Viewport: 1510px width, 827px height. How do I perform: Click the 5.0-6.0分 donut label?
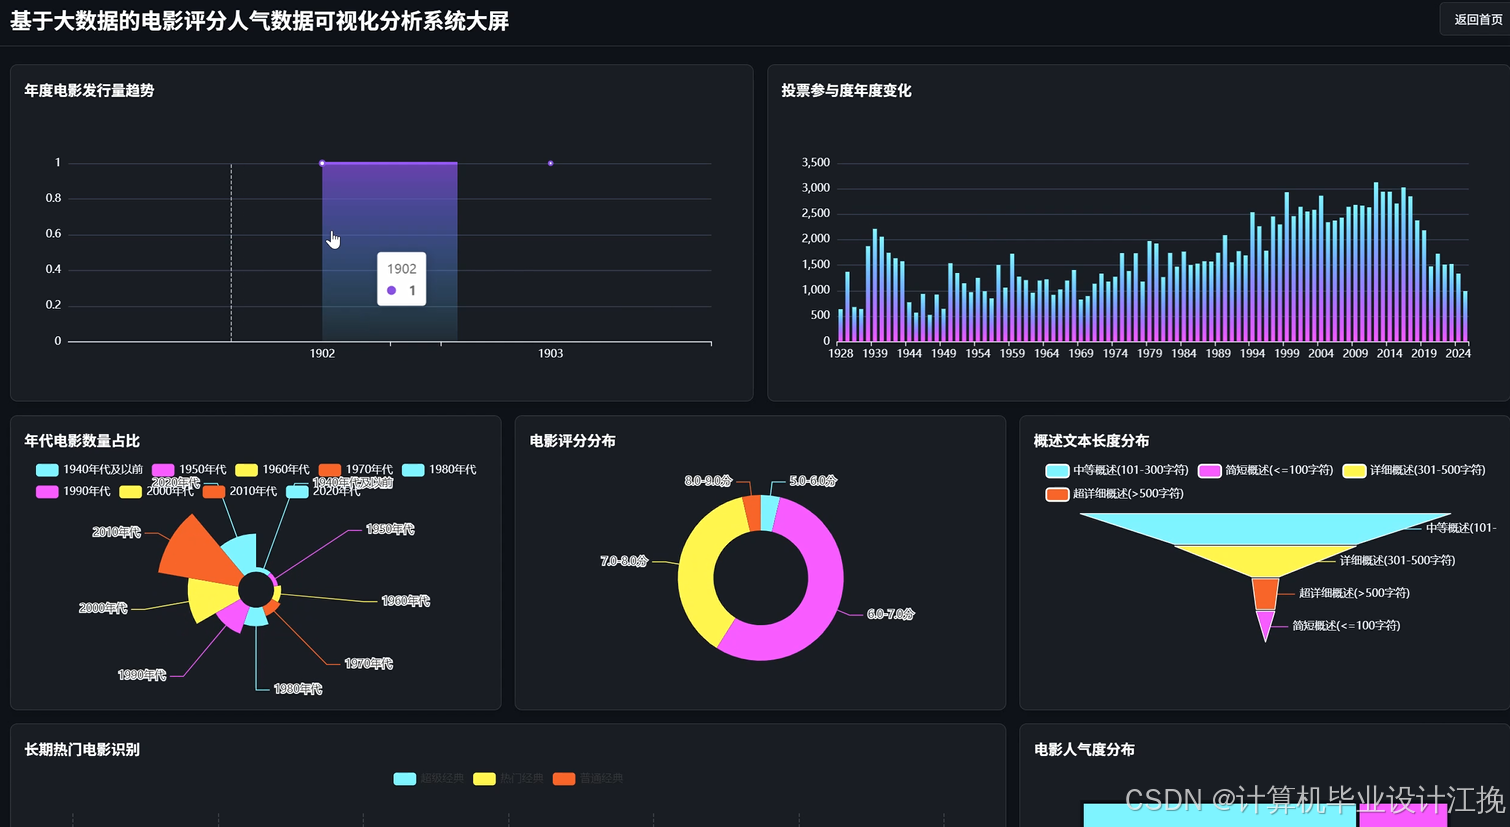pos(813,481)
